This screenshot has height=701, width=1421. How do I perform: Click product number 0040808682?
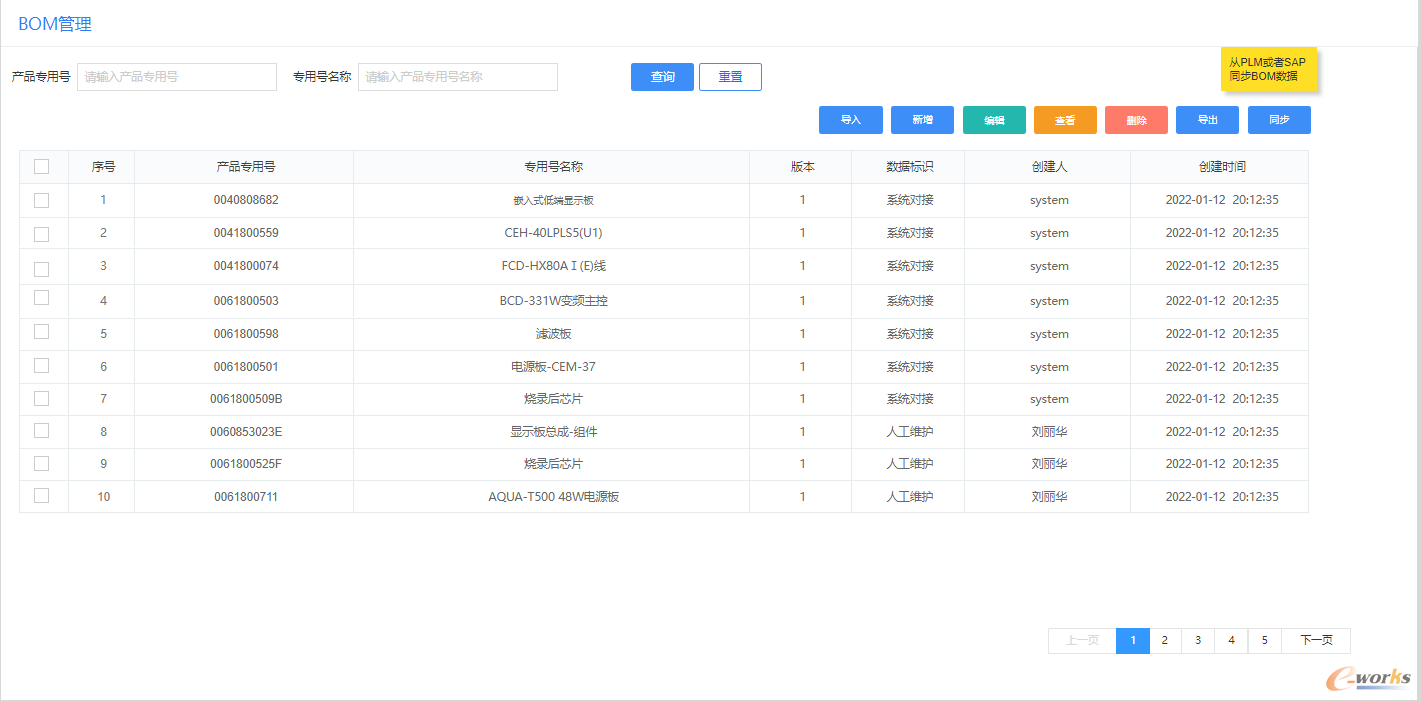point(246,200)
